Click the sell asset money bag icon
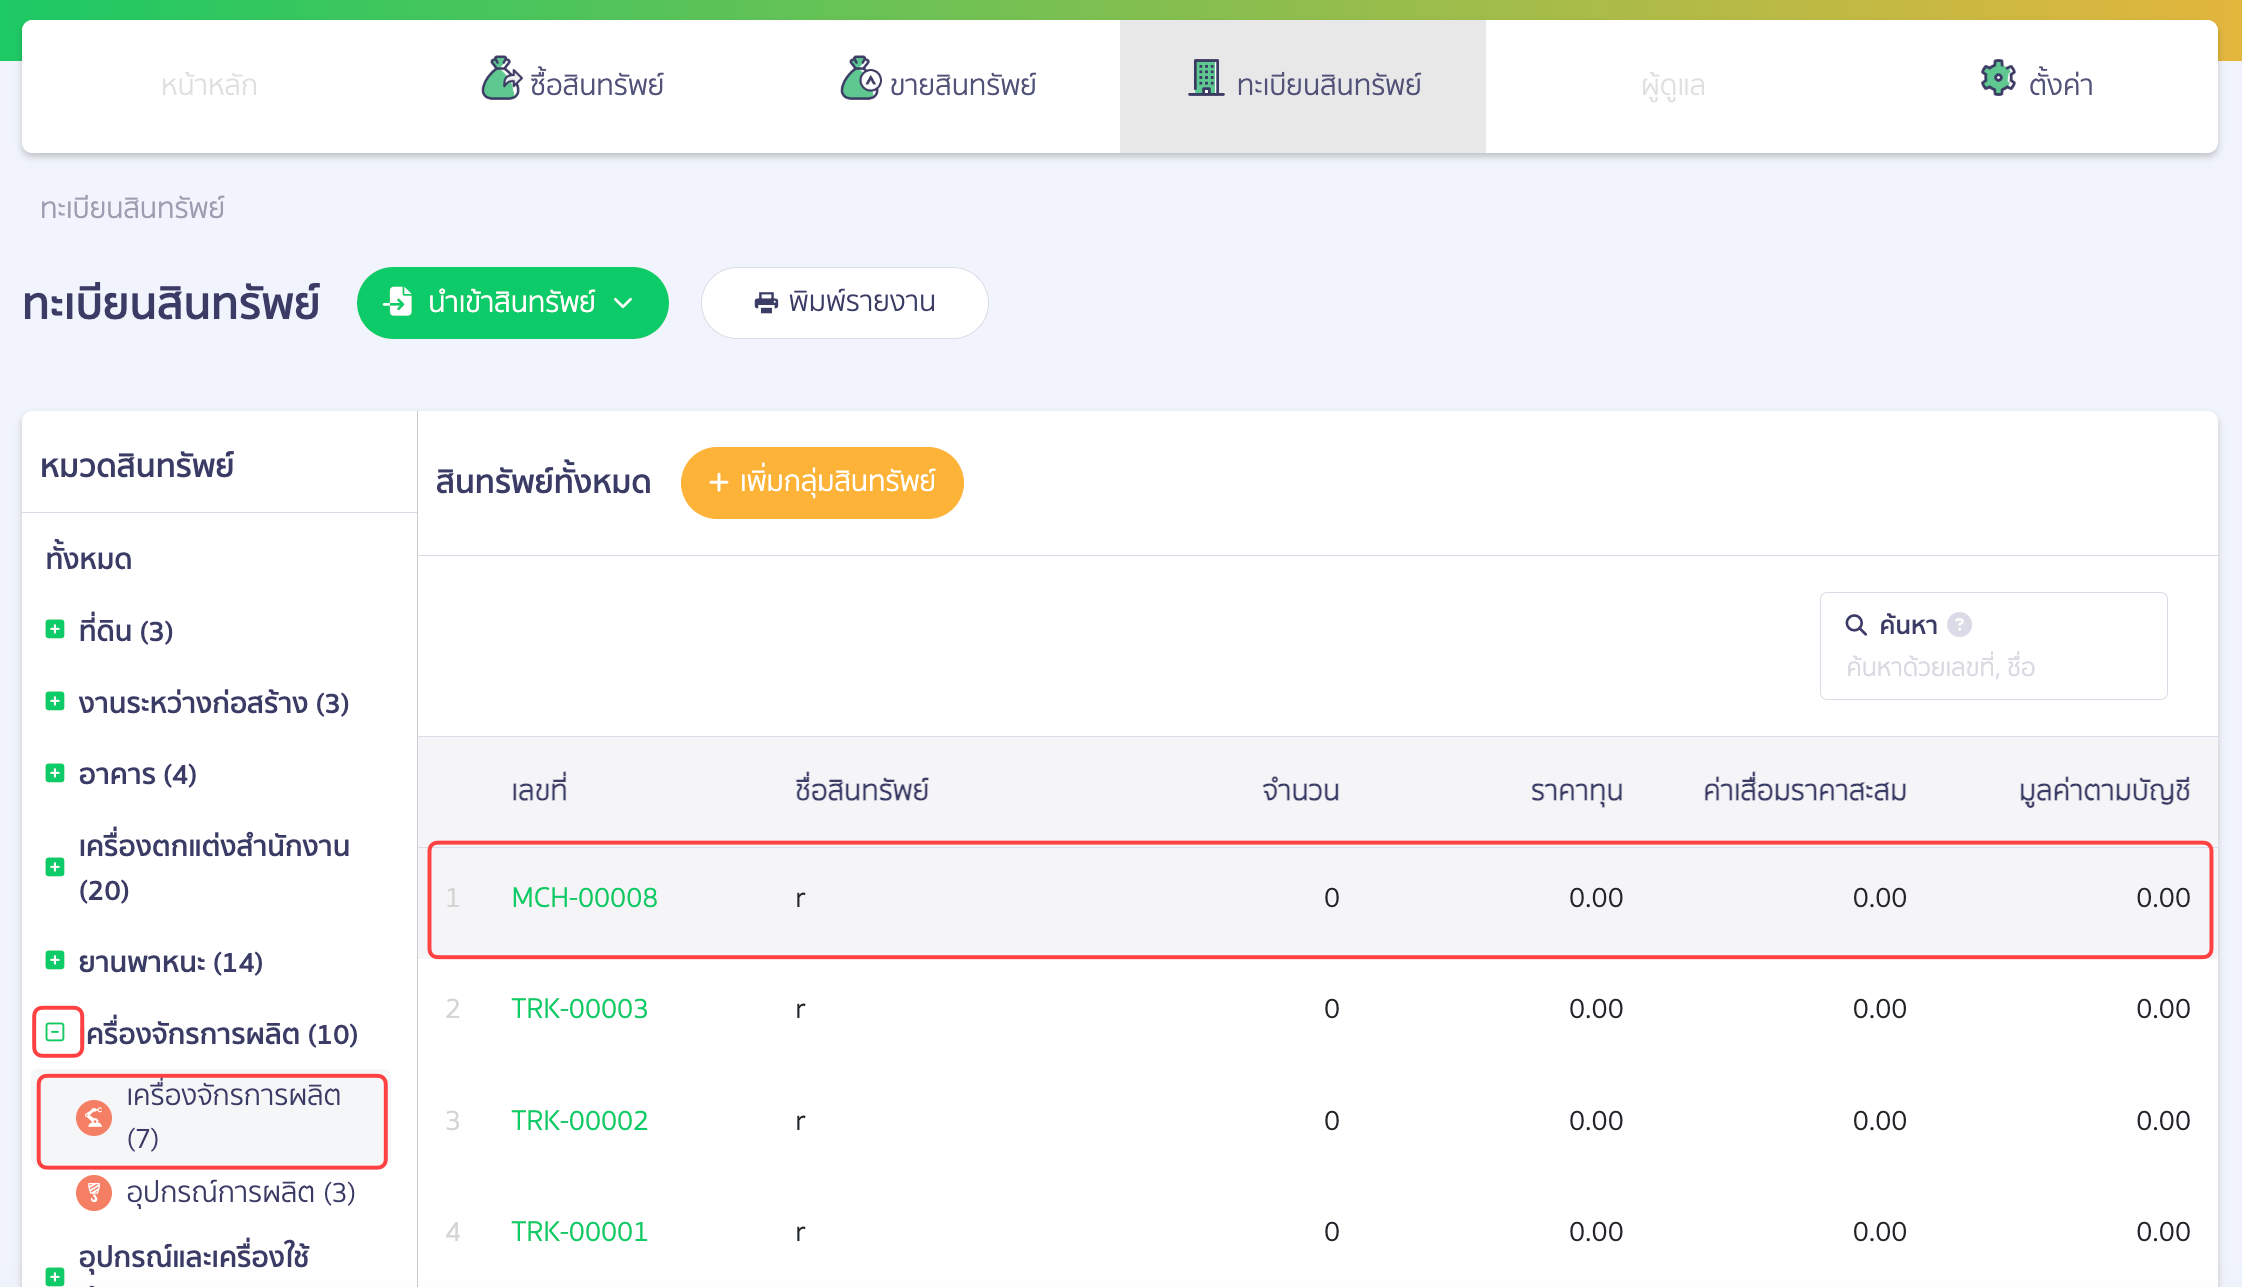Viewport: 2242px width, 1287px height. click(860, 79)
